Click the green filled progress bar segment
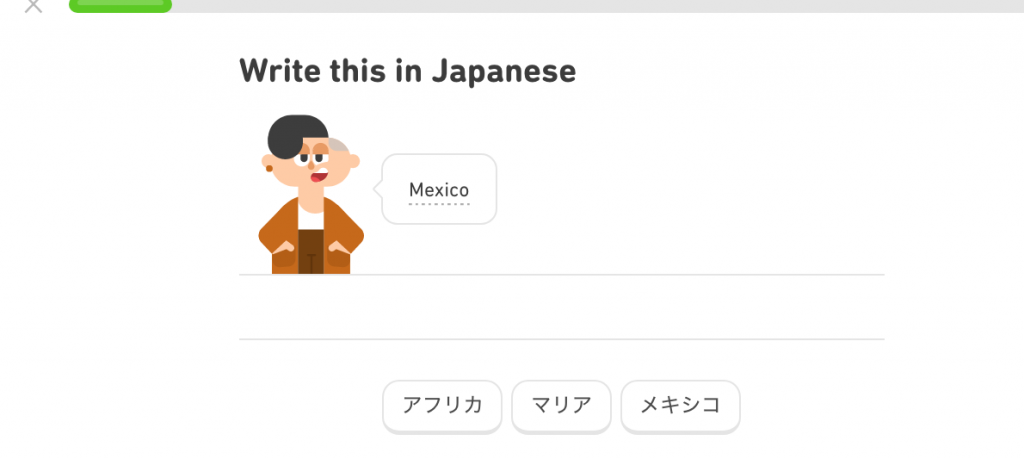1024x459 pixels. 120,5
